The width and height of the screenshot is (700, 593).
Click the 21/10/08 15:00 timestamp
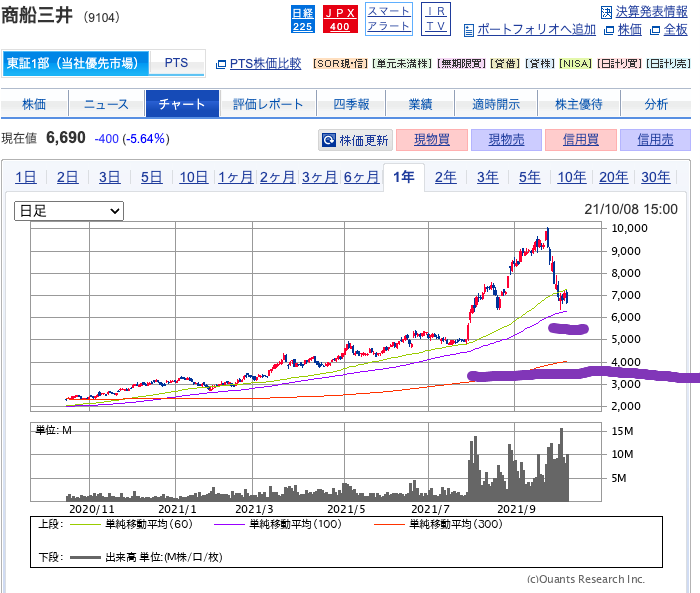[631, 209]
